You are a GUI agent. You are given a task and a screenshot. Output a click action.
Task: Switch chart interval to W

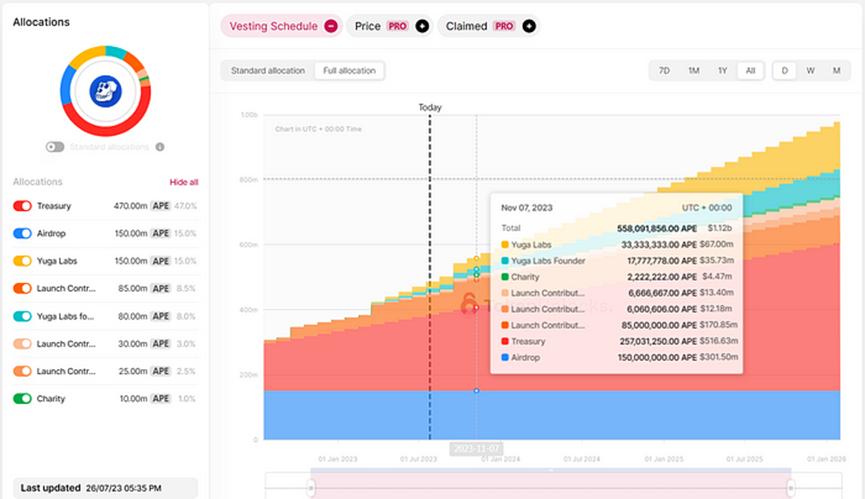click(x=810, y=71)
